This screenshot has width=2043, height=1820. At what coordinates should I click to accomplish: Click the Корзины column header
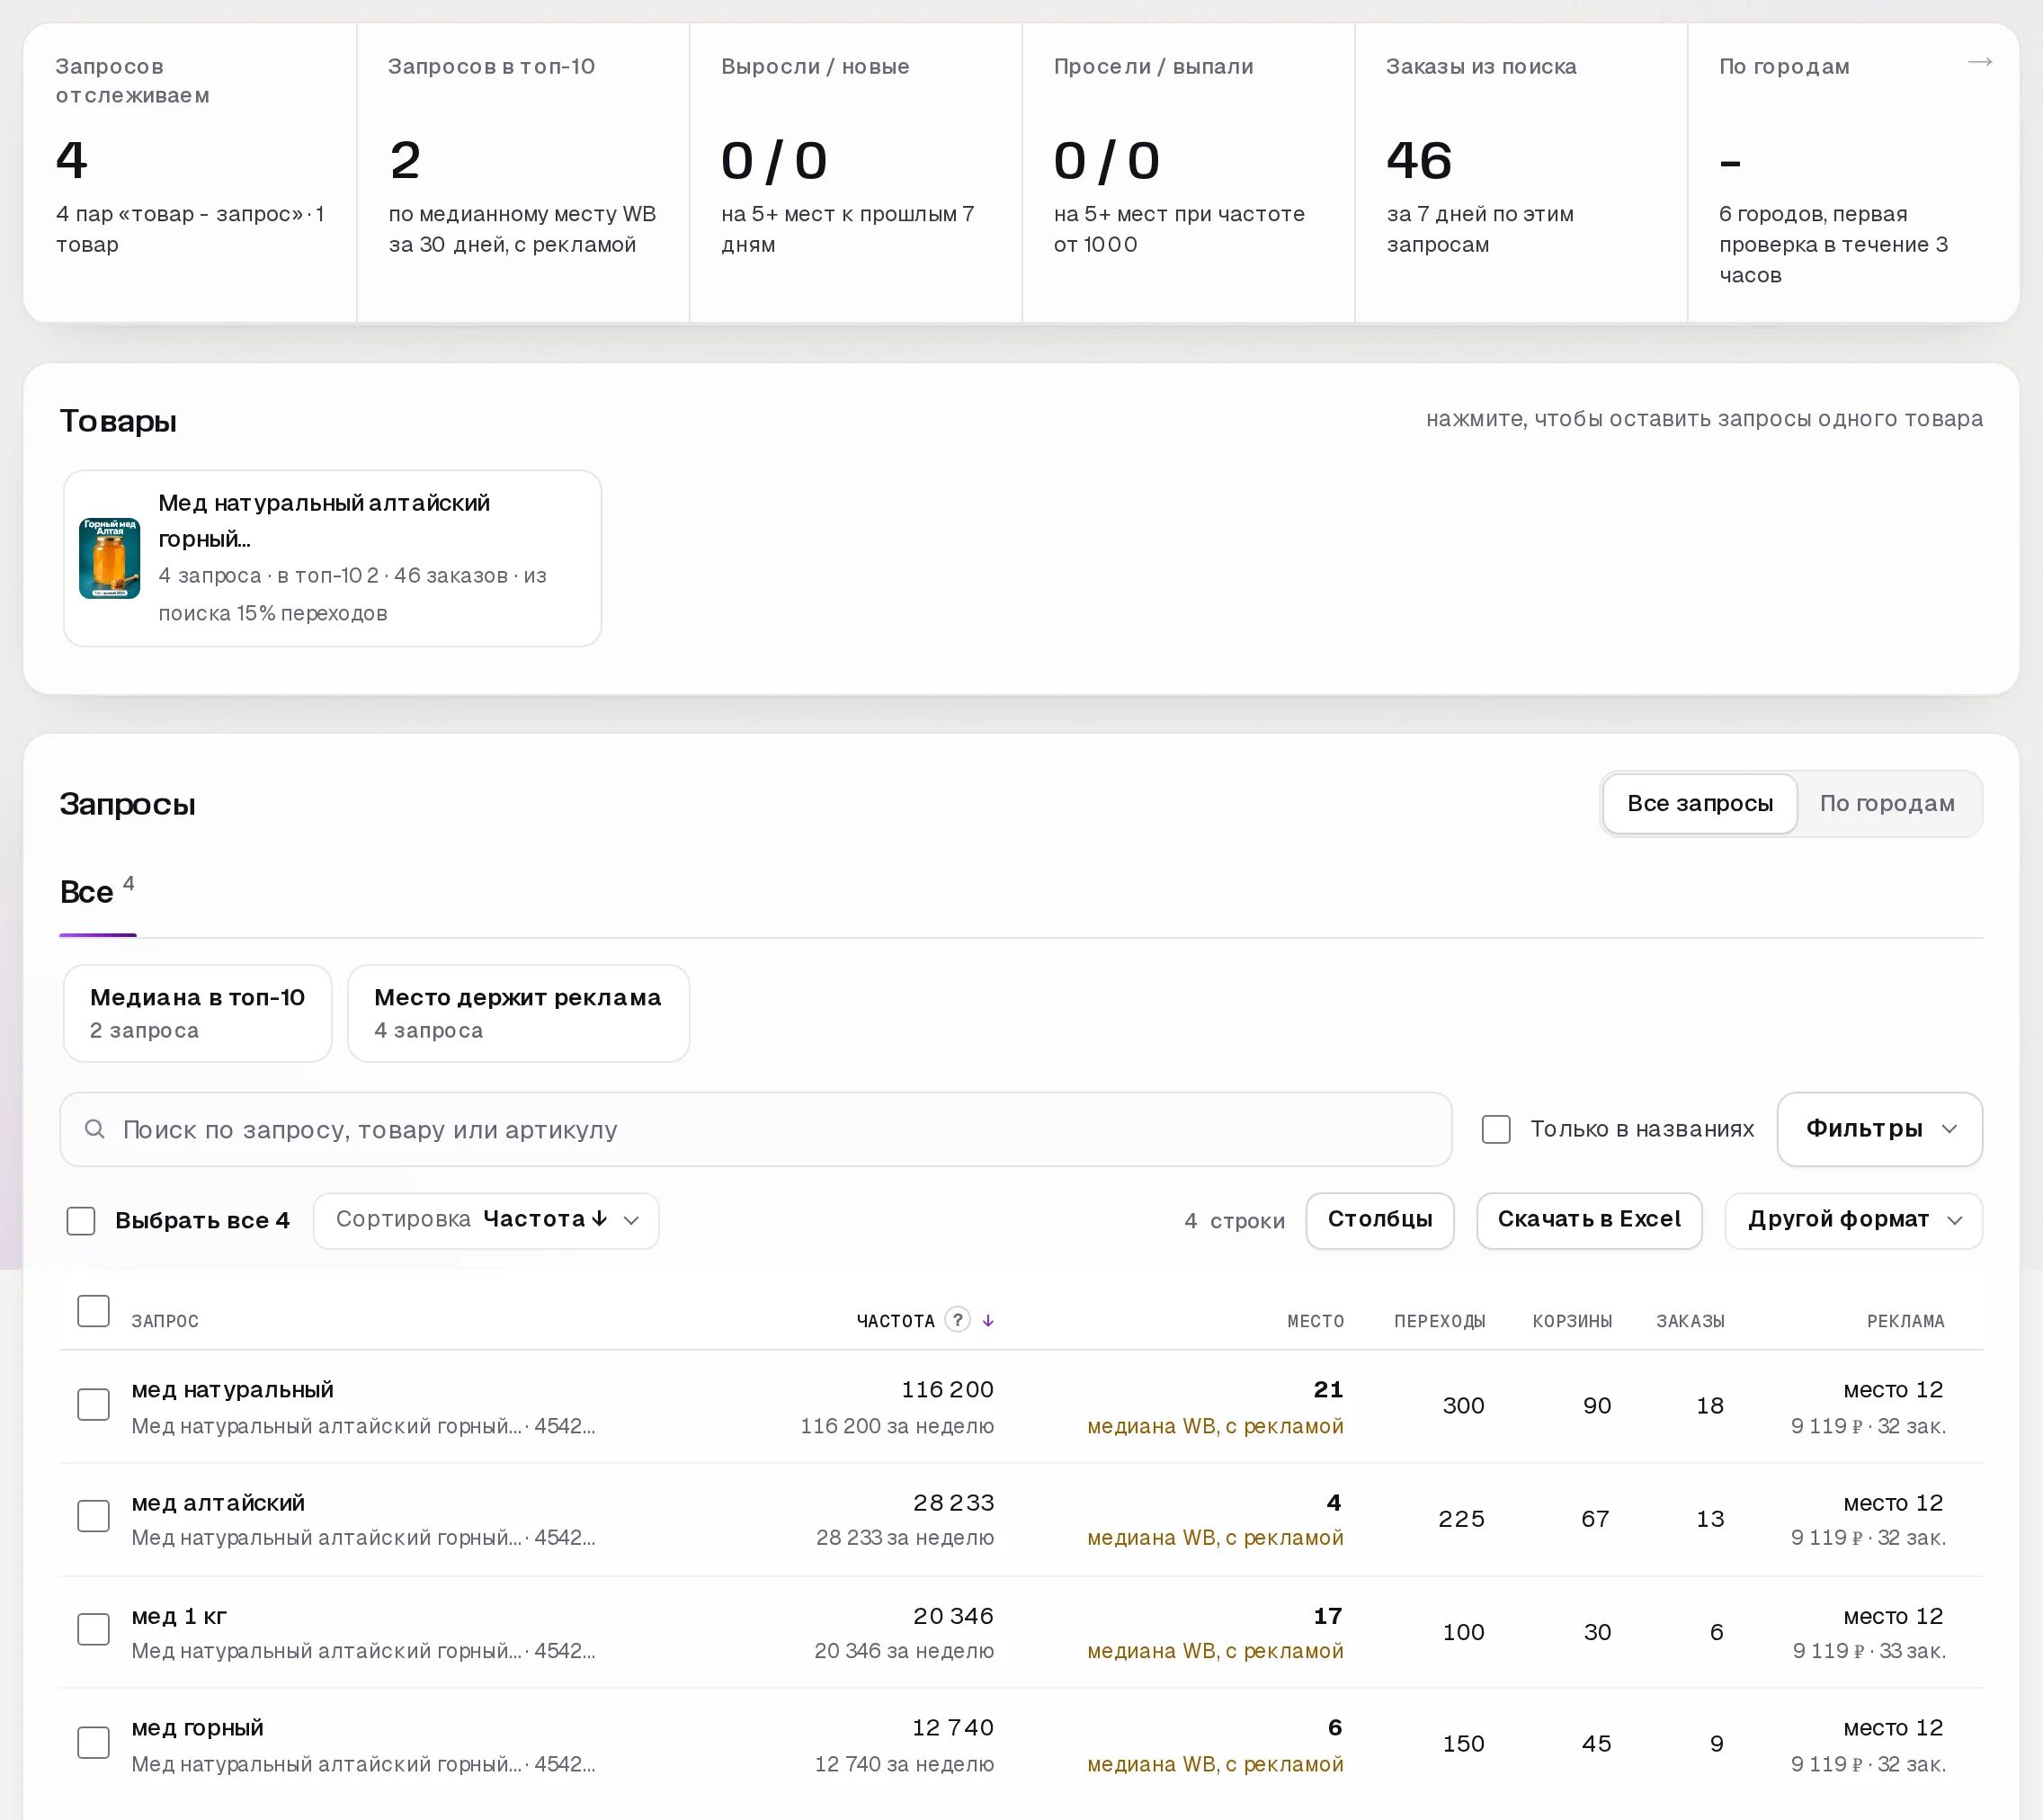point(1572,1321)
